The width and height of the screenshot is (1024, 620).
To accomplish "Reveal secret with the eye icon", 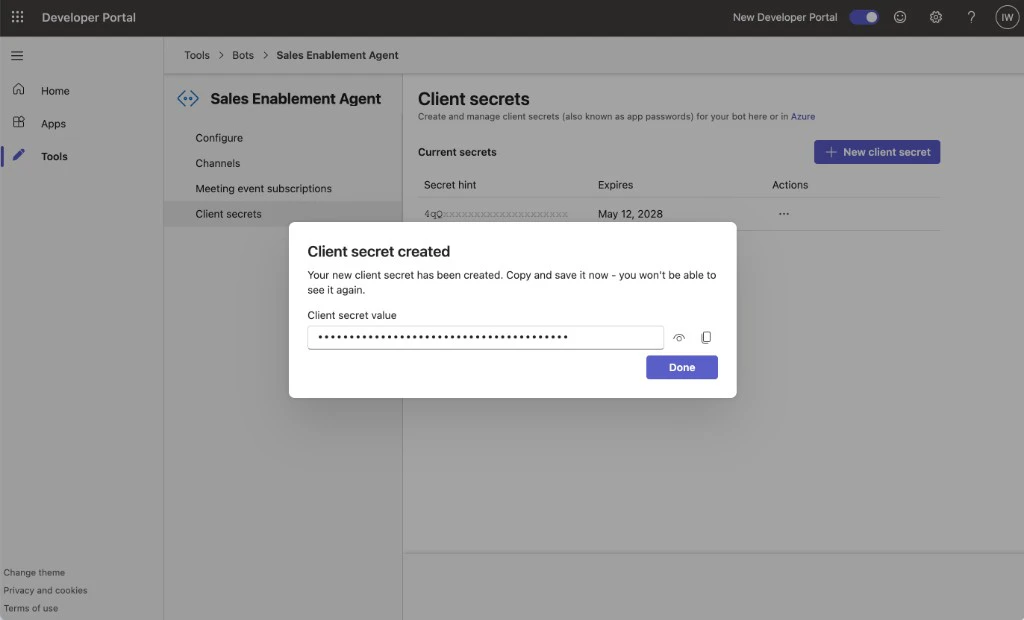I will tap(679, 338).
